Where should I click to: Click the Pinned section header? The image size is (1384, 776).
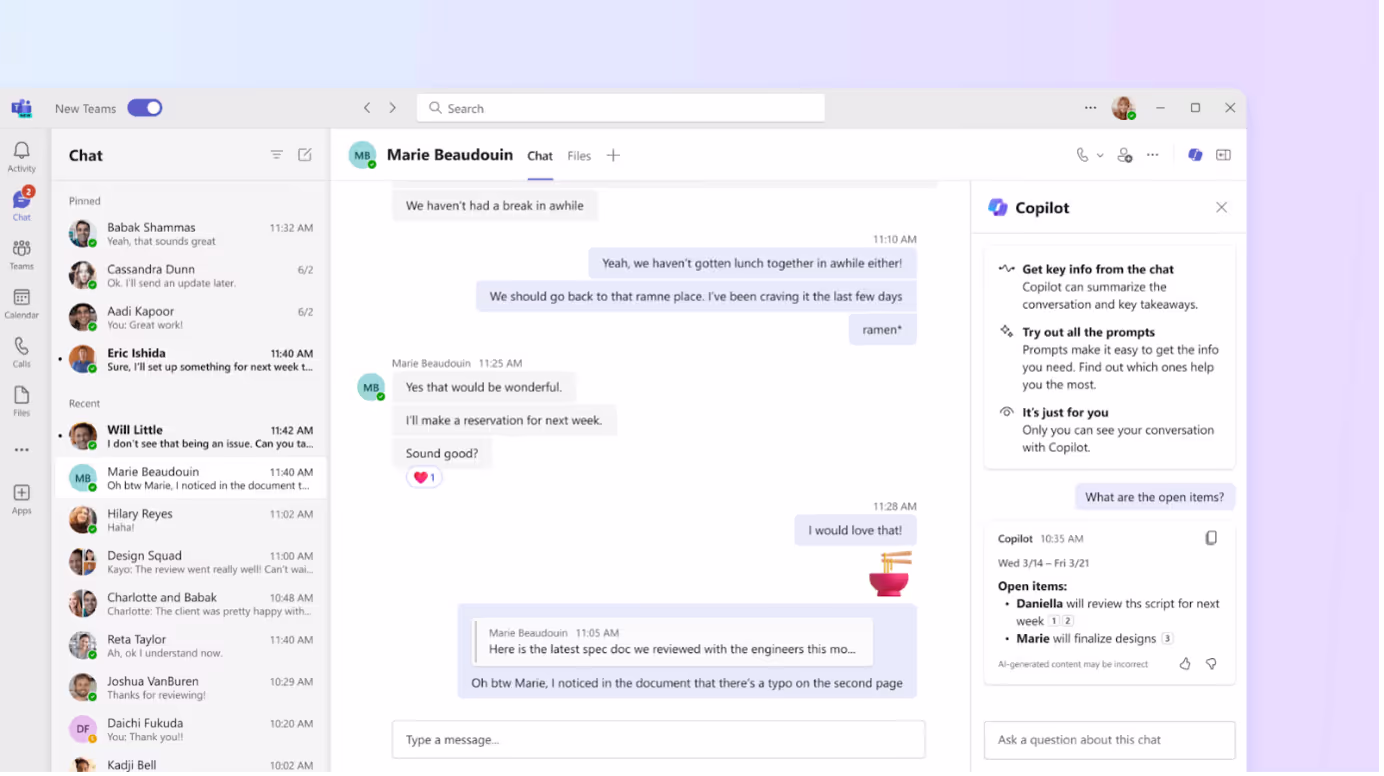(x=85, y=201)
